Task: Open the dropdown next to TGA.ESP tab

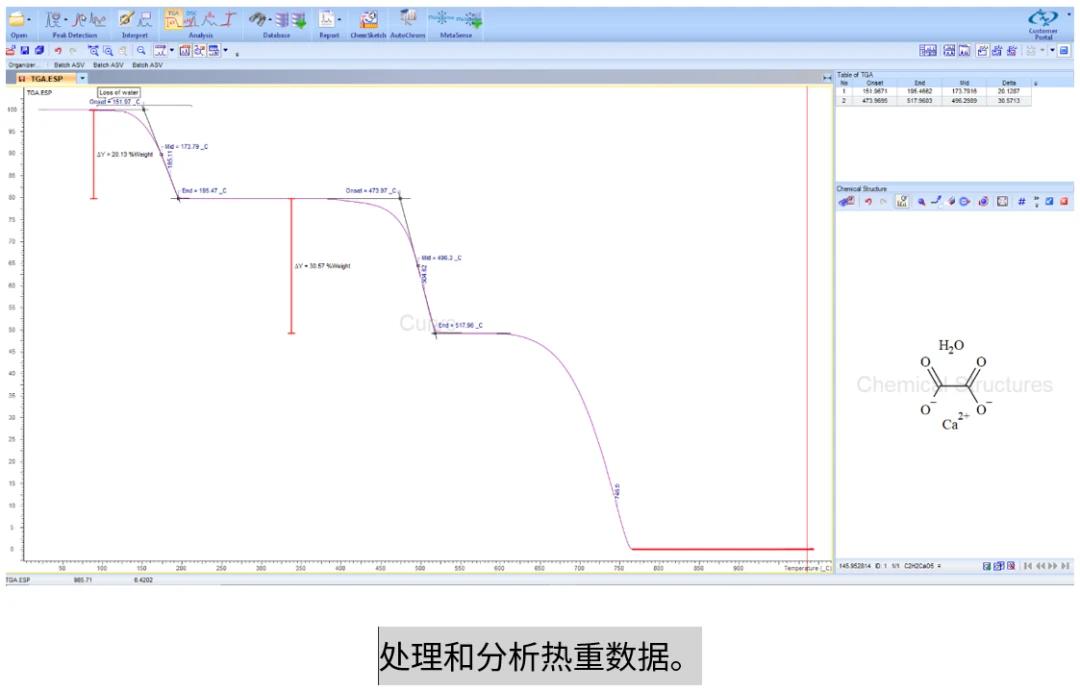Action: 83,79
